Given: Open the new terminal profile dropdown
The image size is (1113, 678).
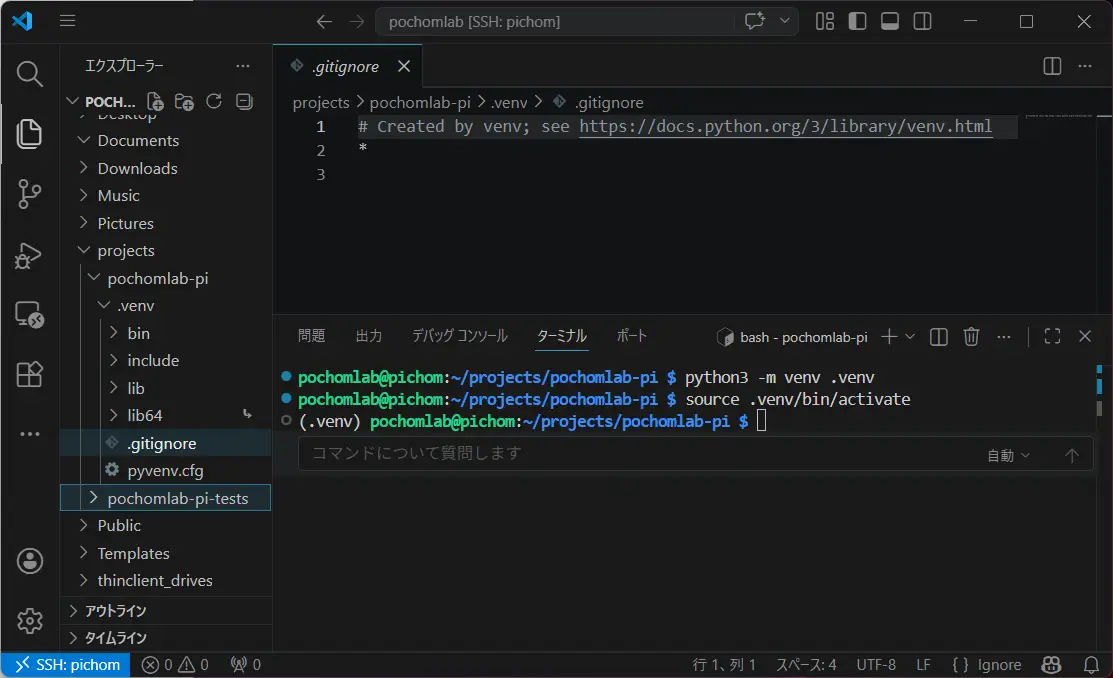Looking at the screenshot, I should pyautogui.click(x=910, y=337).
